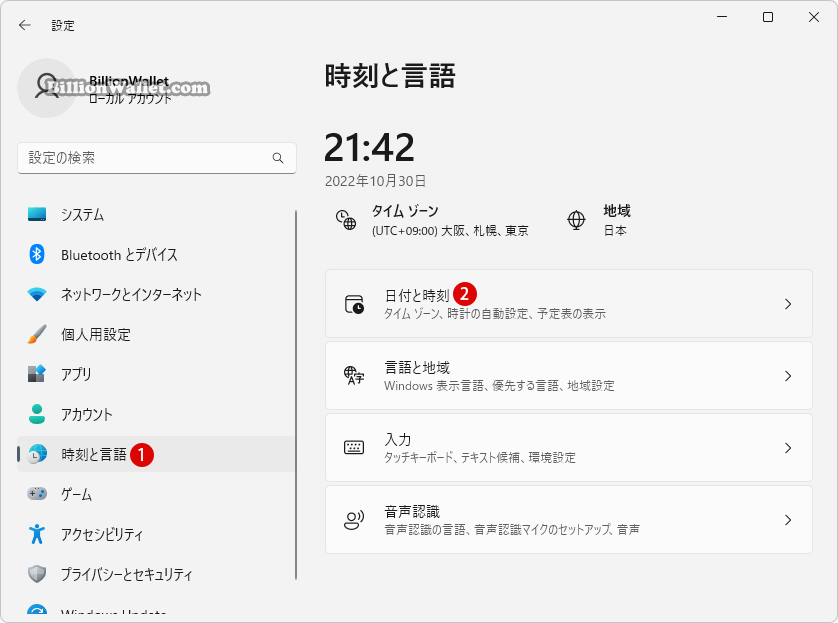Open Bluetooth とデバイス category

[156, 254]
